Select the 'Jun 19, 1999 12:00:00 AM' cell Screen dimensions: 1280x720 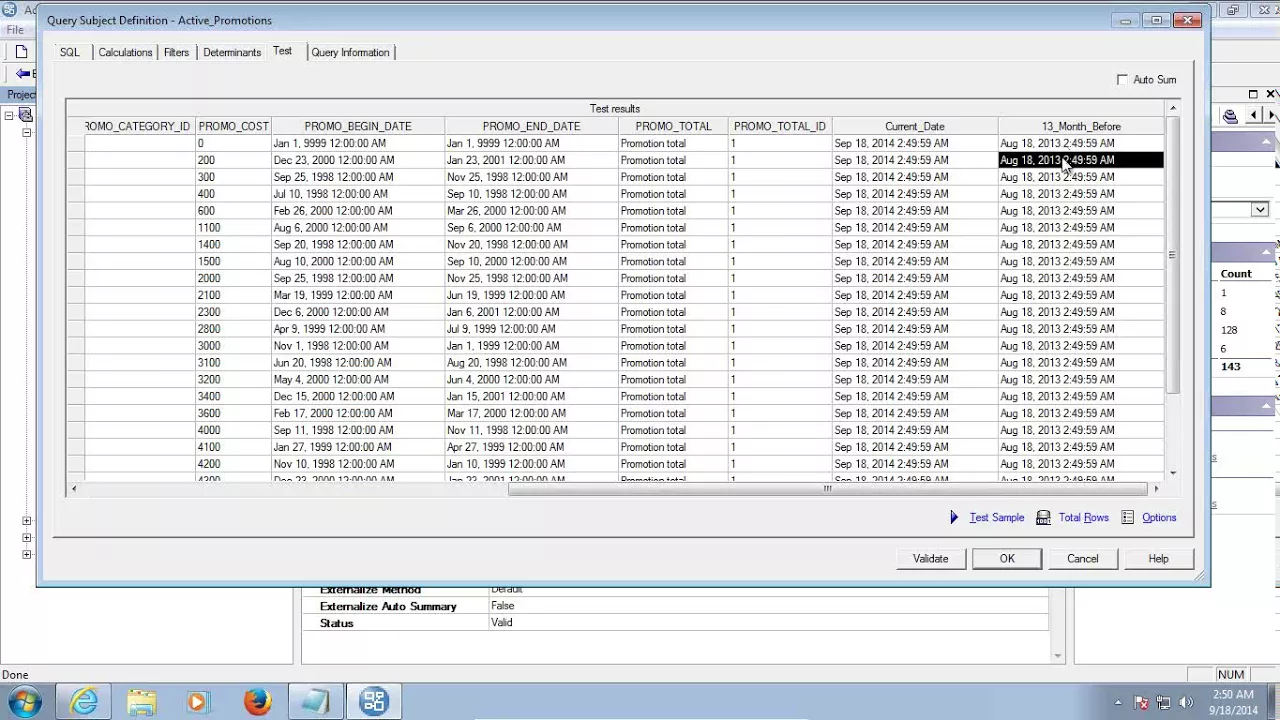(x=531, y=295)
